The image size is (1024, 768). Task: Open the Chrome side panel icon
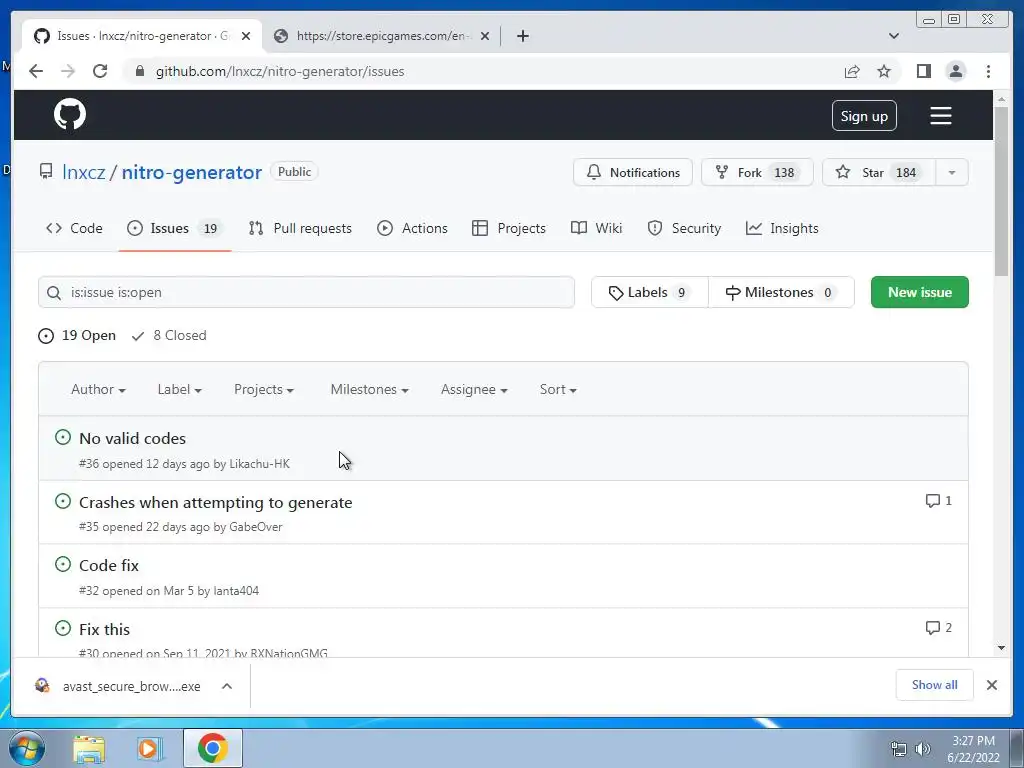(x=923, y=71)
